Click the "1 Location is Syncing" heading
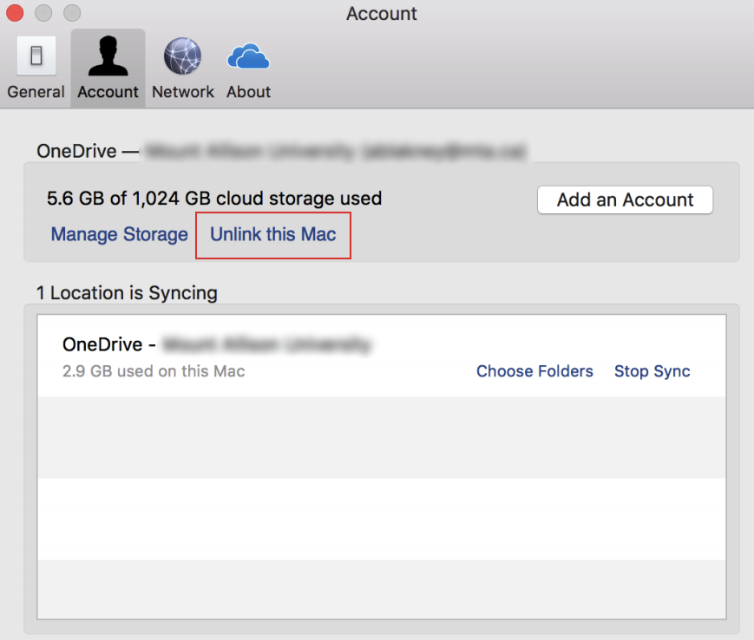Viewport: 754px width, 640px height. pyautogui.click(x=127, y=292)
